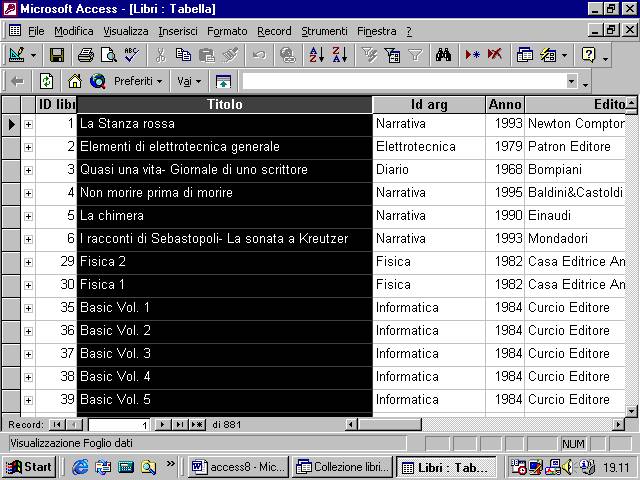Viewport: 640px width, 480px height.
Task: Click Show Only Web Toolbar icon
Action: click(x=223, y=81)
